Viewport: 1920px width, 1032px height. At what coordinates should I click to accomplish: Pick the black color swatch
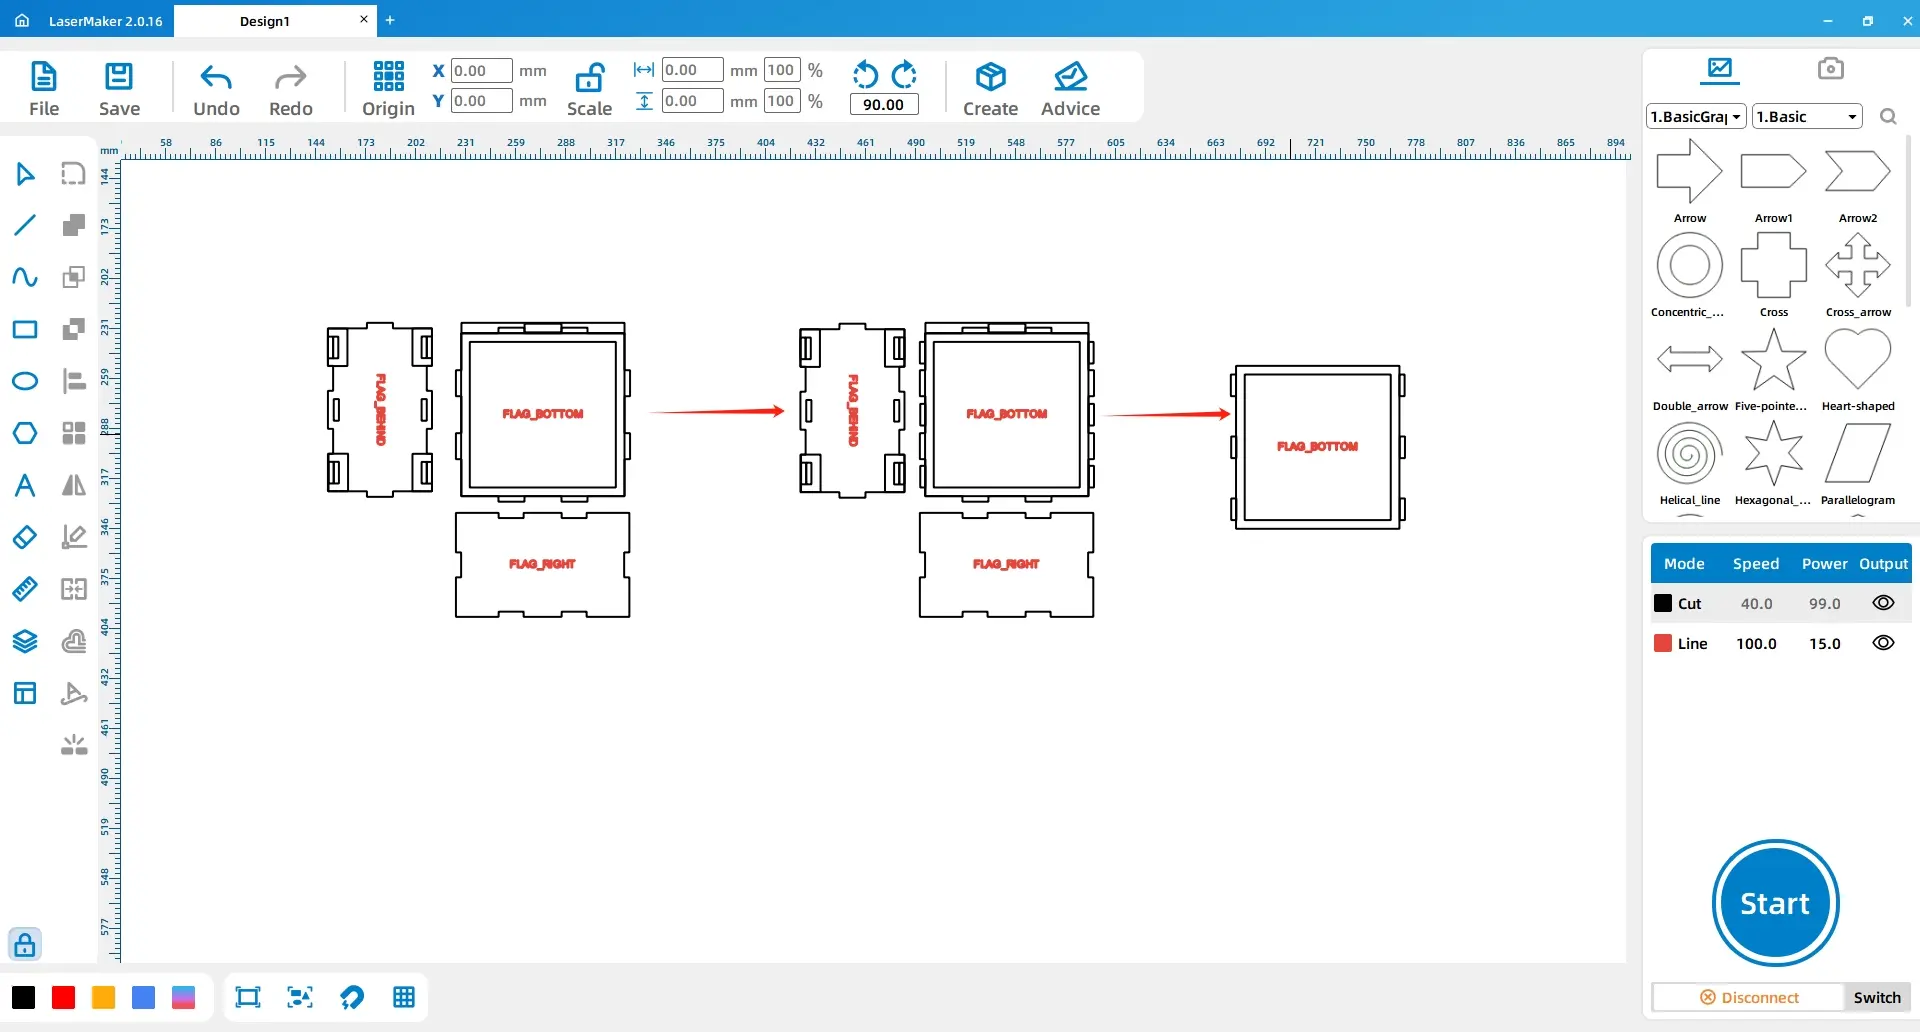[23, 997]
